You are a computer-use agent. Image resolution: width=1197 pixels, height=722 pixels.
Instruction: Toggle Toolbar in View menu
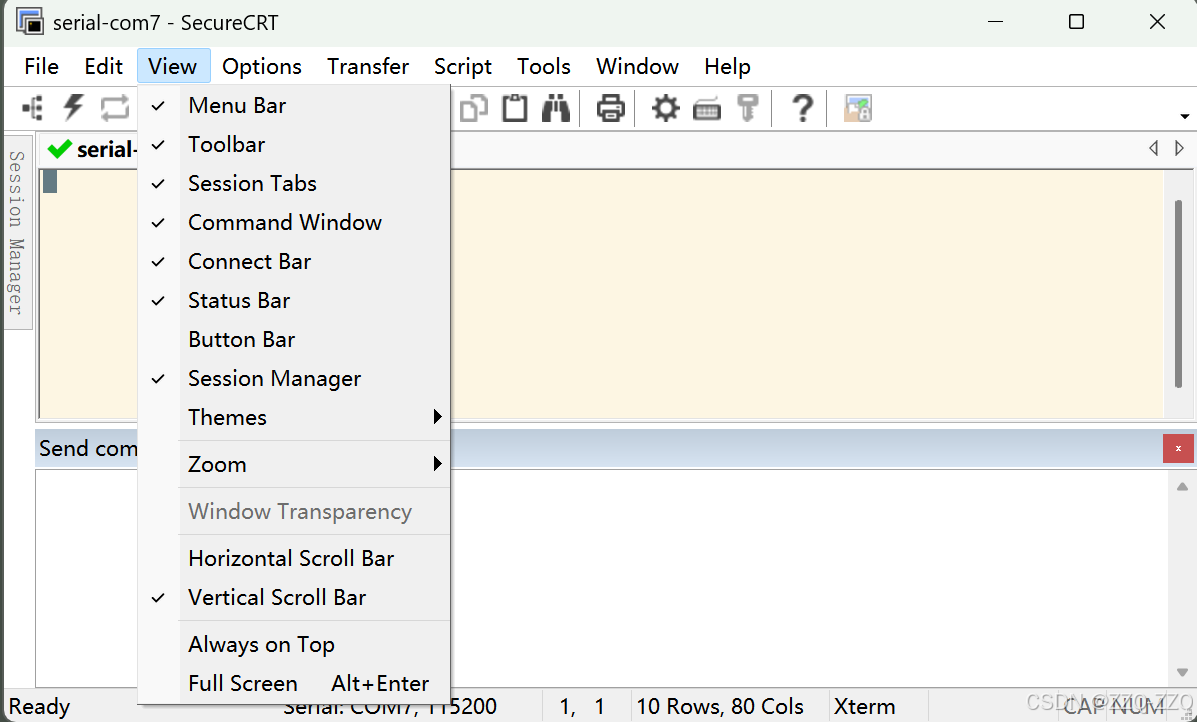click(294, 144)
